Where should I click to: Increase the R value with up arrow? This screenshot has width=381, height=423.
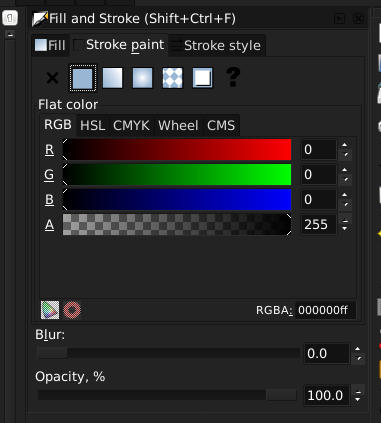(345, 145)
